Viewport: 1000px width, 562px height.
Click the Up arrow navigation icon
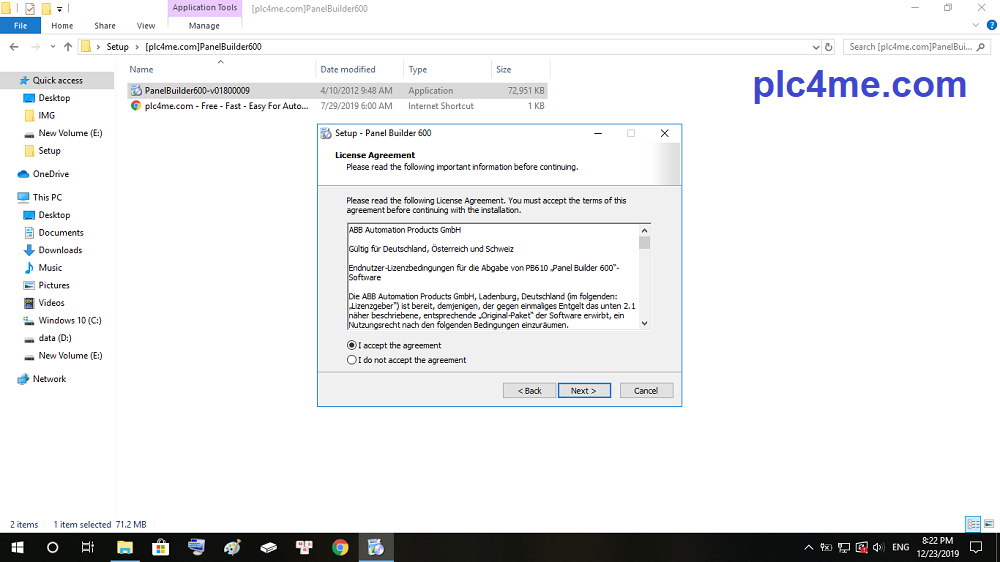coord(68,46)
